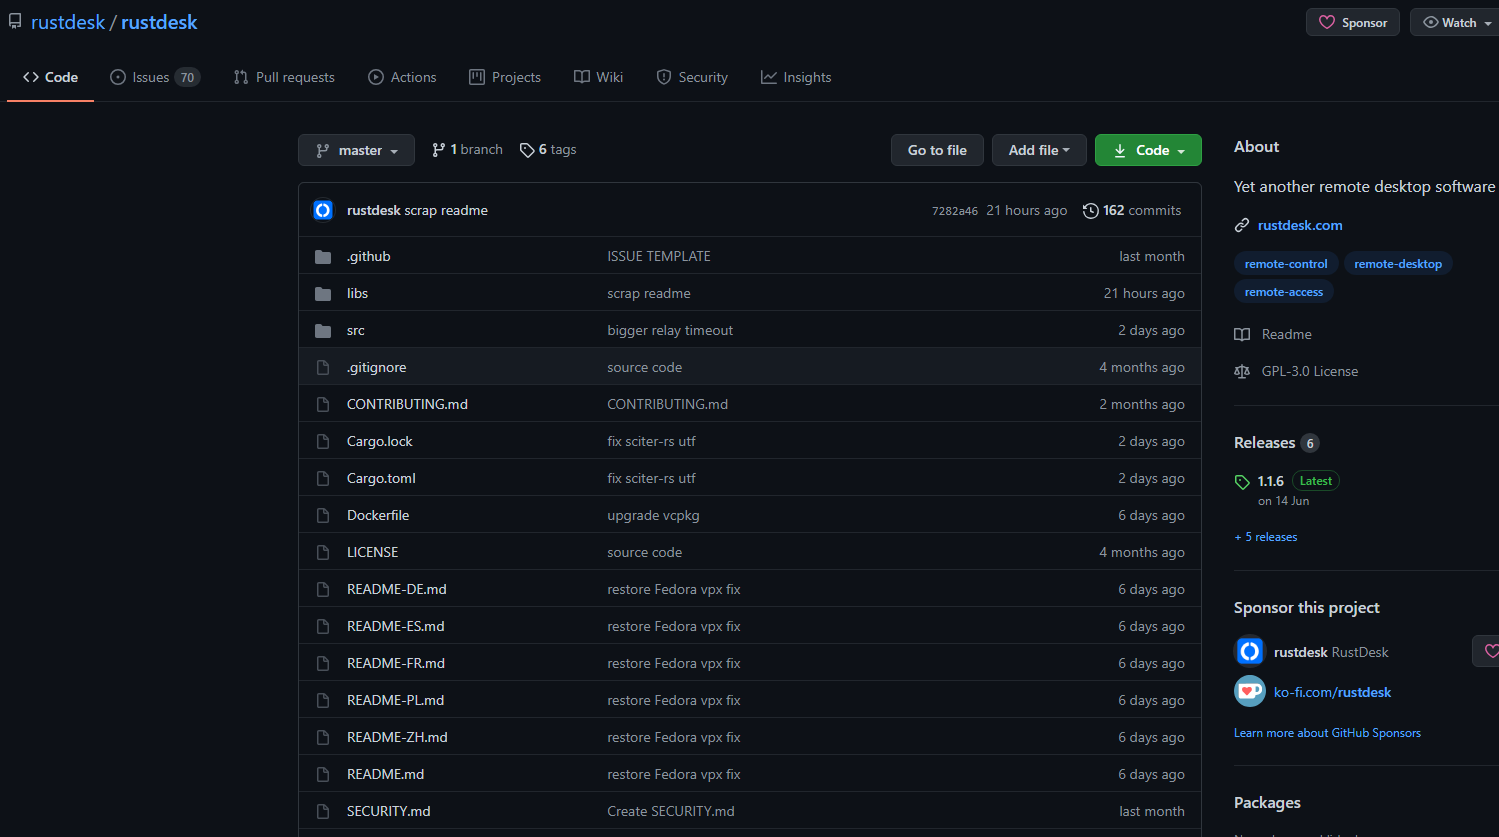Open release 1.1.6
Screen dimensions: 1499x837
[x=1271, y=481]
